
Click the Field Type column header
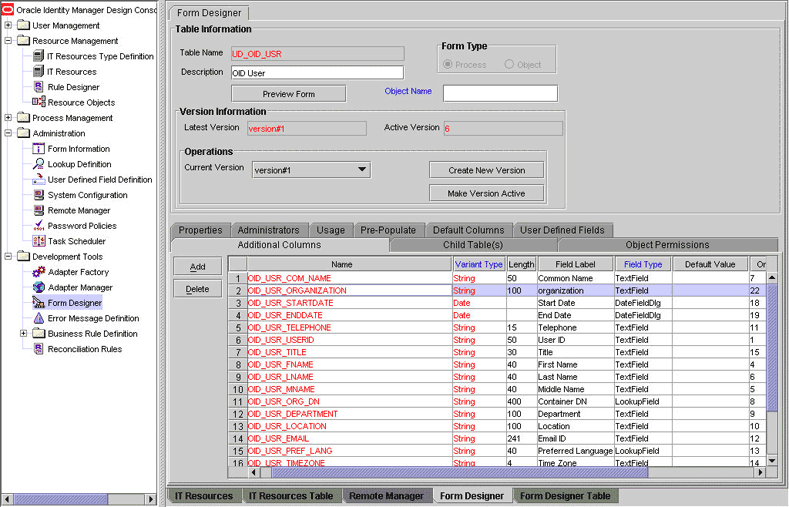point(643,264)
